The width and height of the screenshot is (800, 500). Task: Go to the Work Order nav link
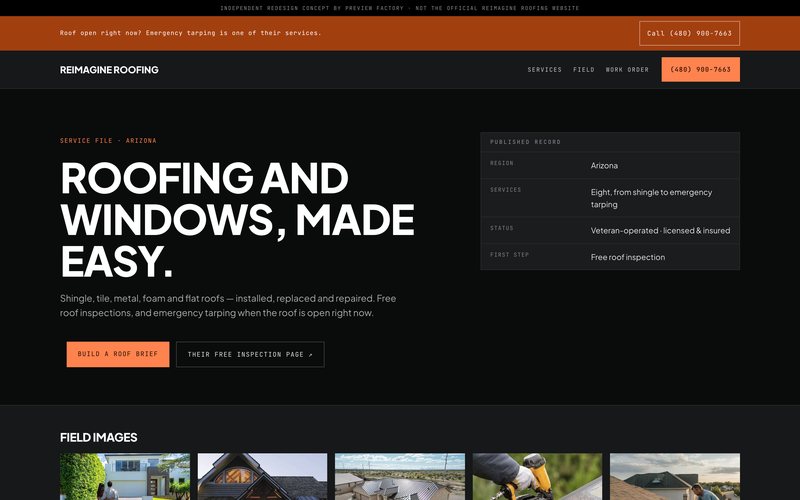tap(627, 69)
